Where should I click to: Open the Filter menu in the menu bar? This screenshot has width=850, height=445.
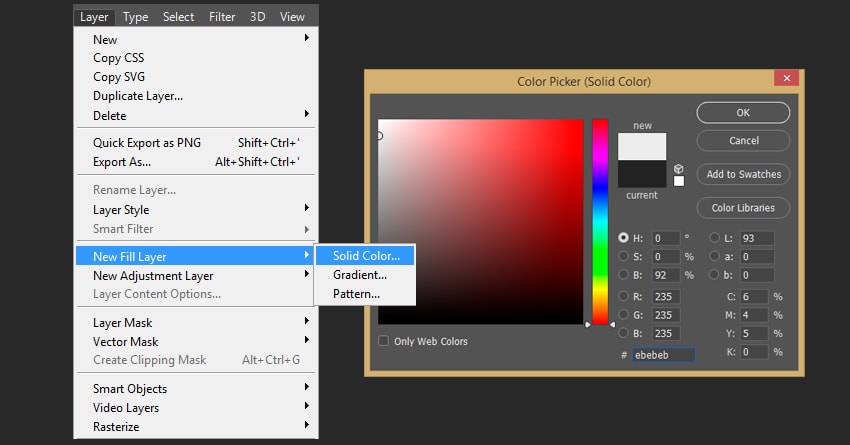pos(222,16)
